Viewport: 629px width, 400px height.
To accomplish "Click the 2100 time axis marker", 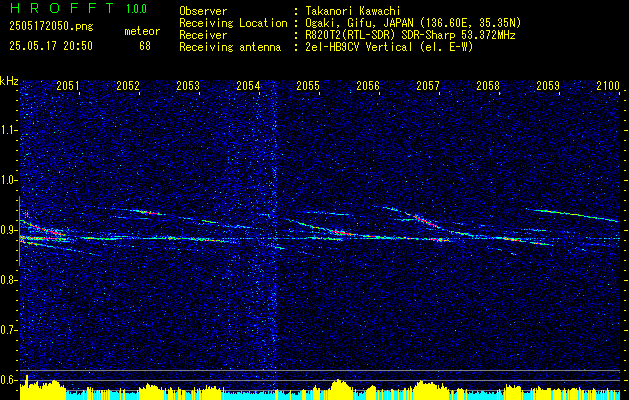I will tap(608, 85).
